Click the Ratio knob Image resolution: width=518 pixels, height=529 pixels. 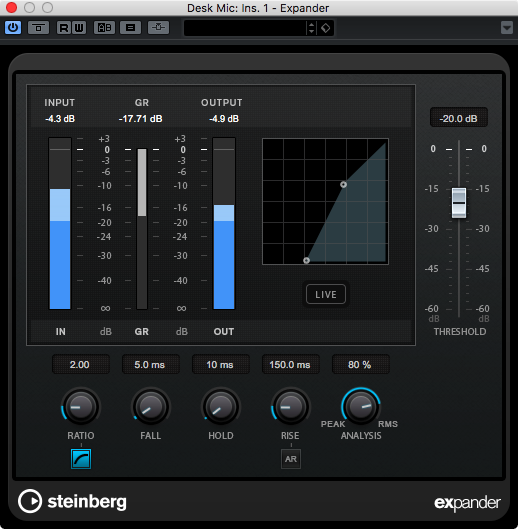tap(81, 407)
